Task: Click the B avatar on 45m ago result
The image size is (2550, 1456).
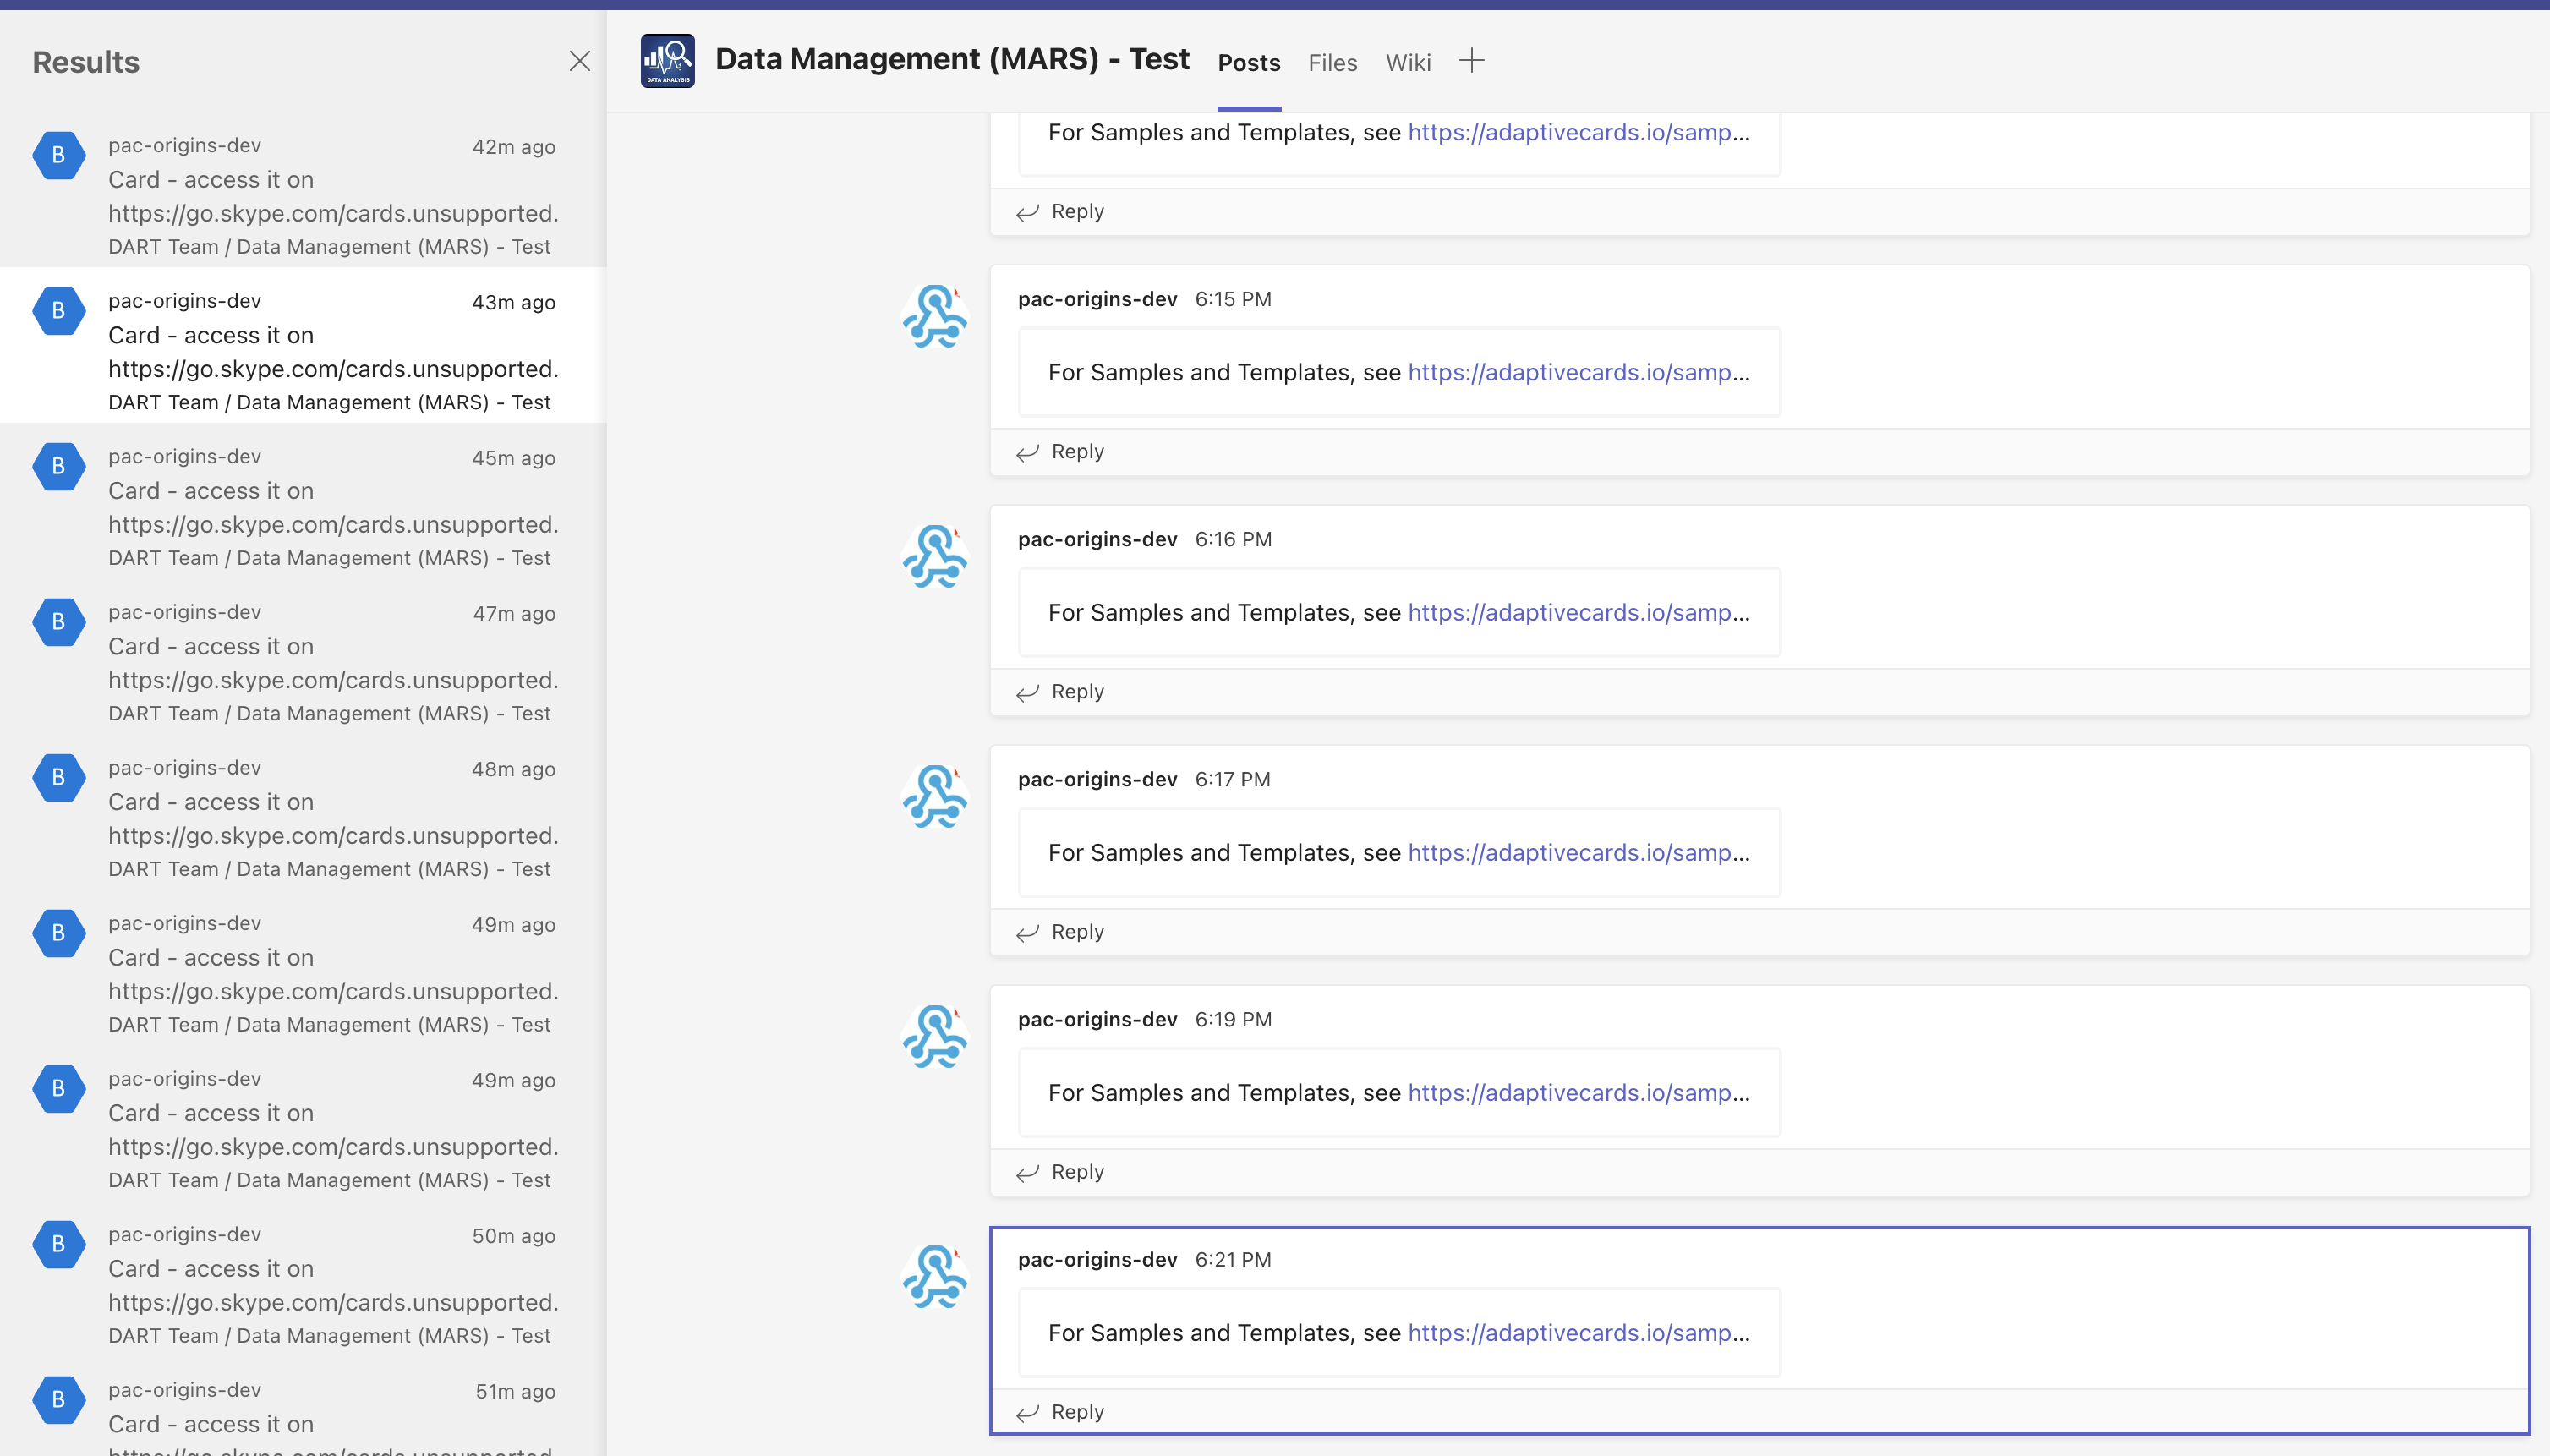Action: click(59, 466)
